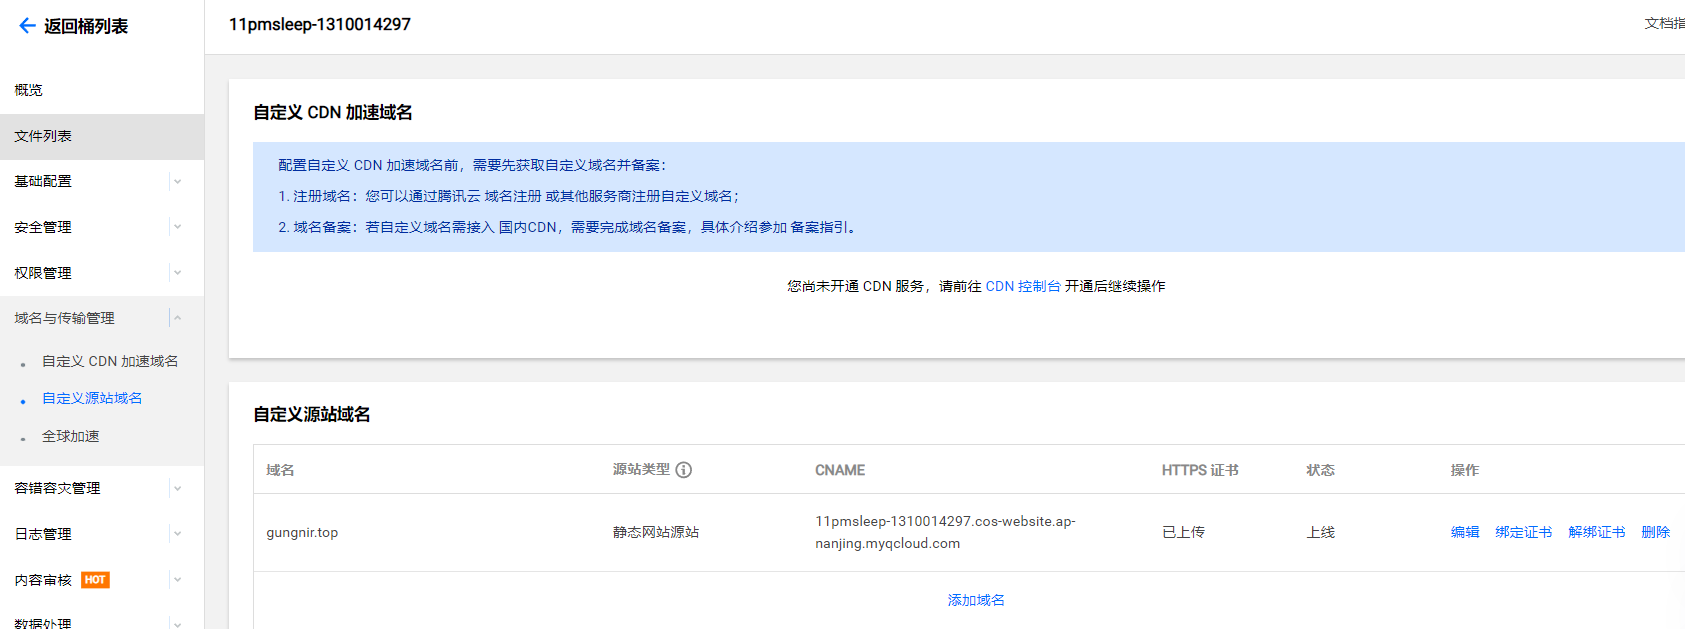
Task: Click the 国内CDN link in the notice
Action: click(x=528, y=228)
